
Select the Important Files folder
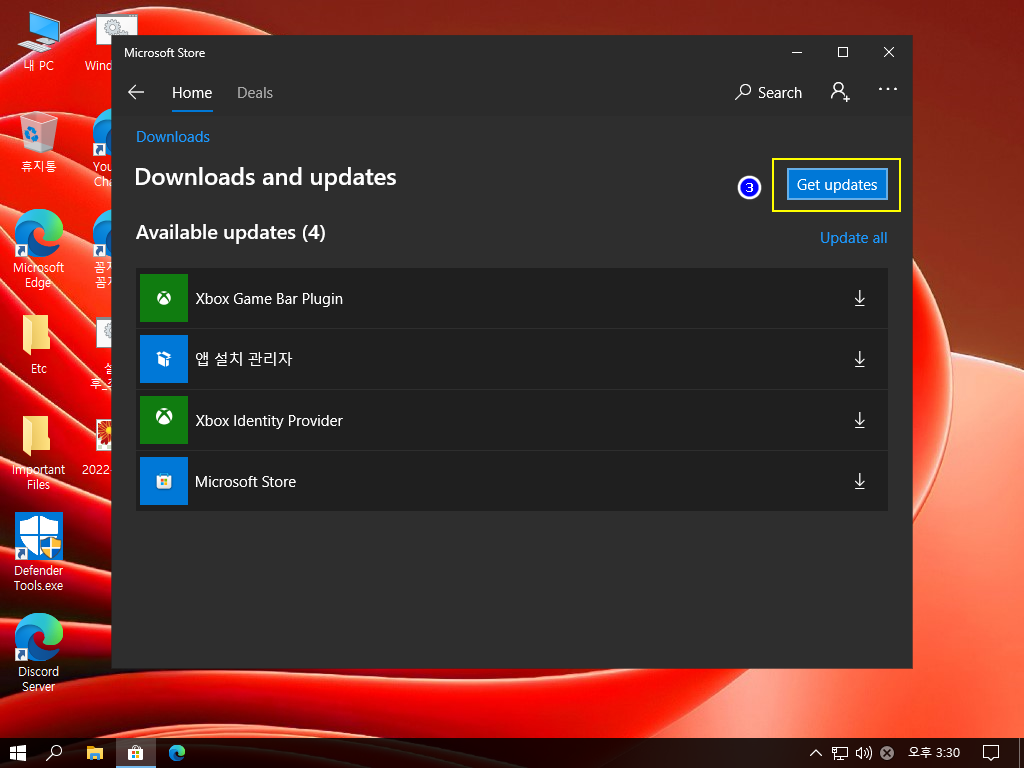click(x=38, y=453)
